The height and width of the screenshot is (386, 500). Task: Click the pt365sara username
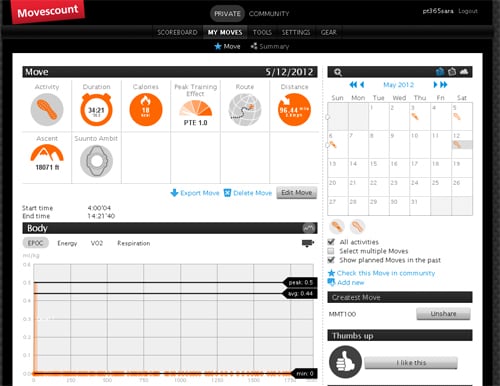click(x=438, y=11)
